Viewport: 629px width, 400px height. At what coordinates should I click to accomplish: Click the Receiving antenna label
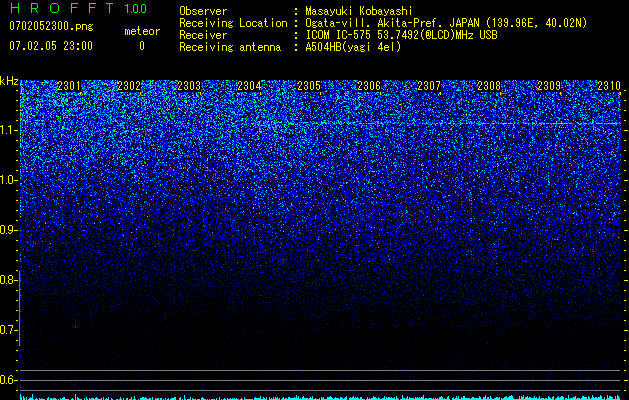(x=230, y=47)
